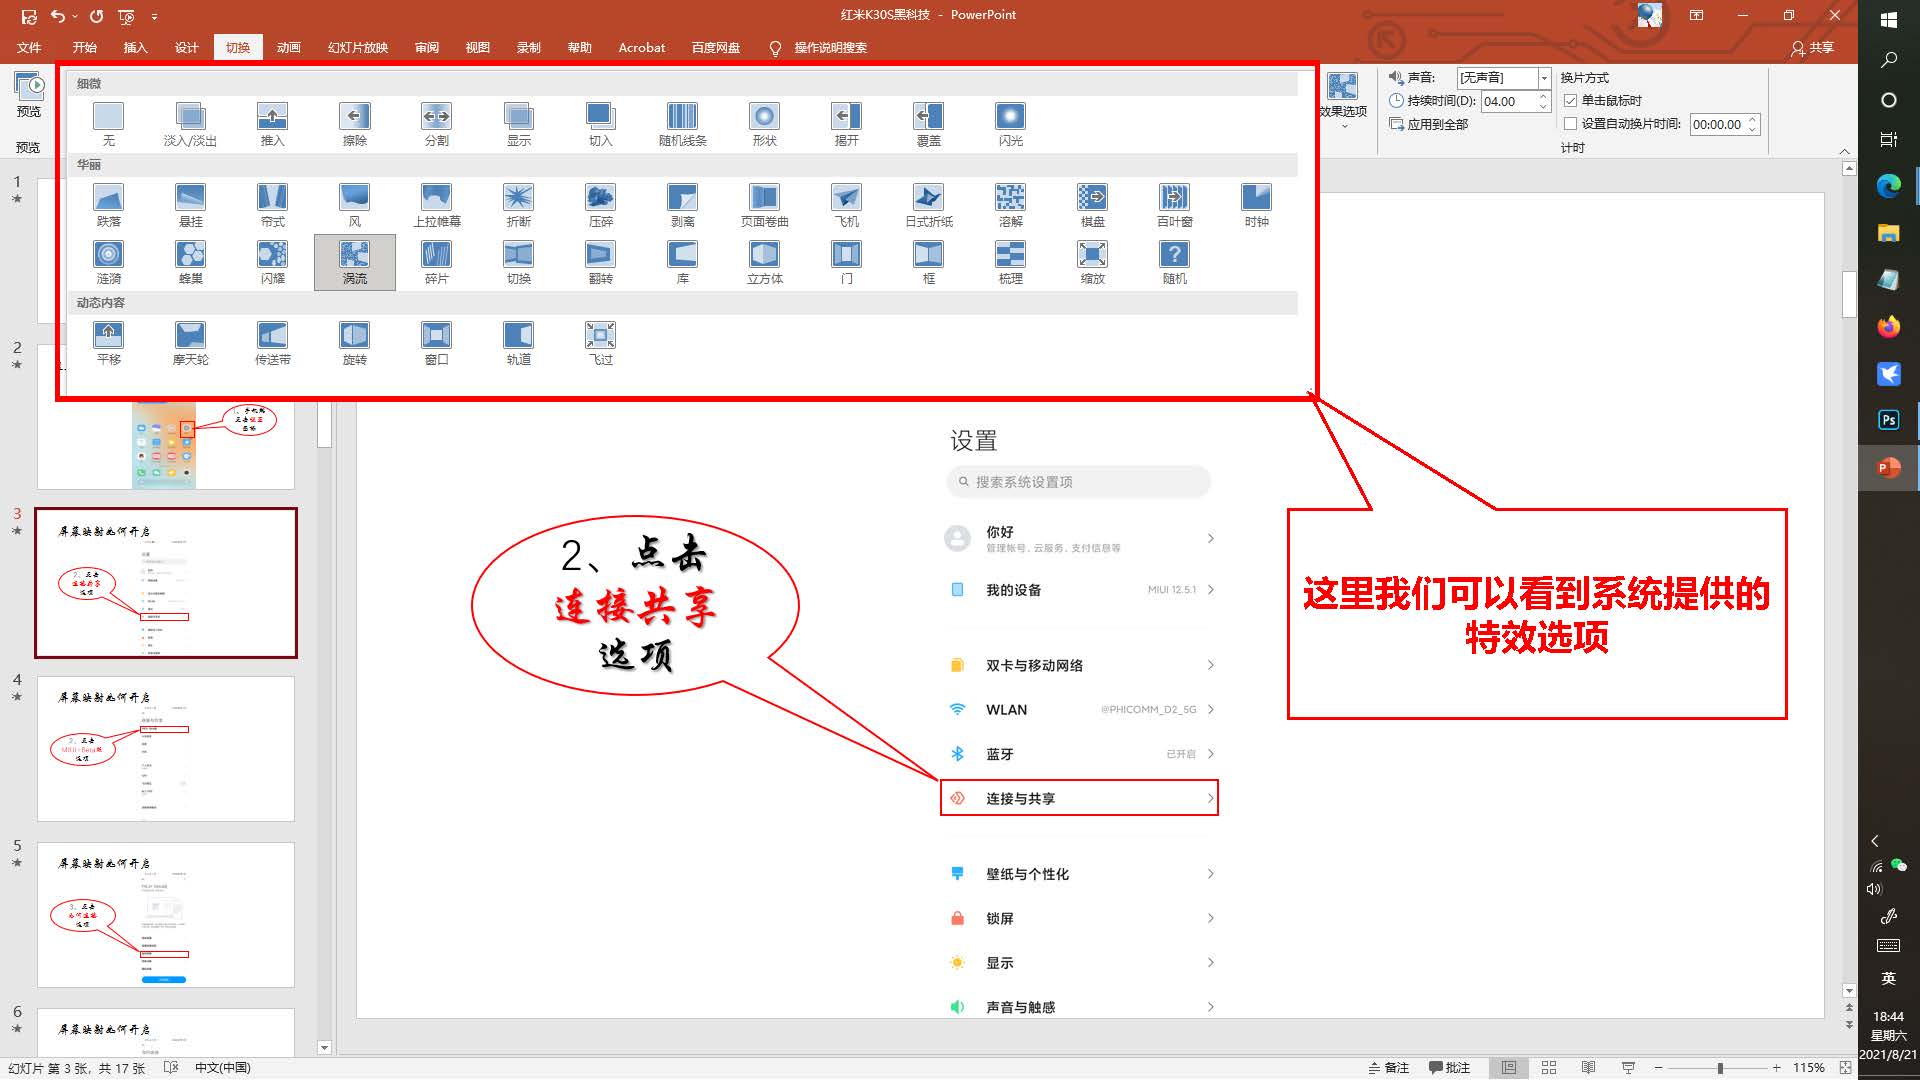The height and width of the screenshot is (1080, 1920).
Task: Apply the 时钟 clock transition
Action: pyautogui.click(x=1256, y=205)
